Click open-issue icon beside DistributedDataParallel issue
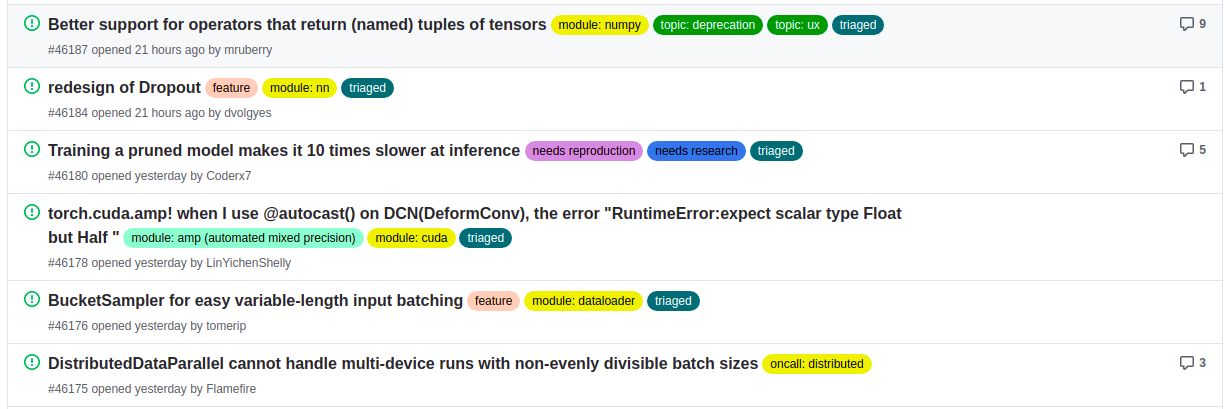Screen dimensions: 1231x409 click(32, 363)
